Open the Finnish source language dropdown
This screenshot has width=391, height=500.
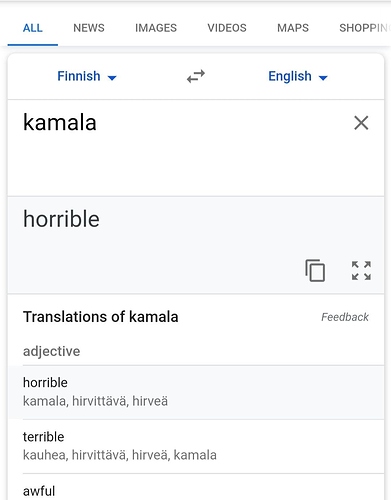[87, 76]
